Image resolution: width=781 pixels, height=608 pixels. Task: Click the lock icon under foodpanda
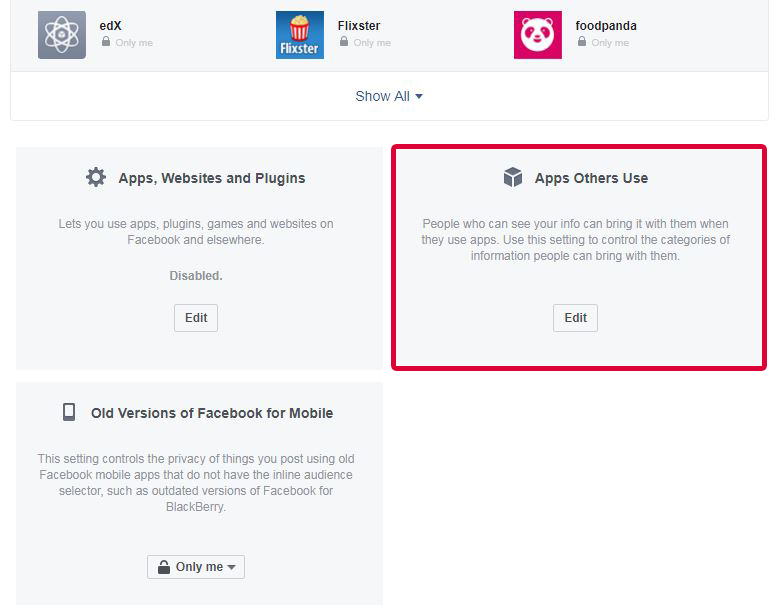(582, 42)
